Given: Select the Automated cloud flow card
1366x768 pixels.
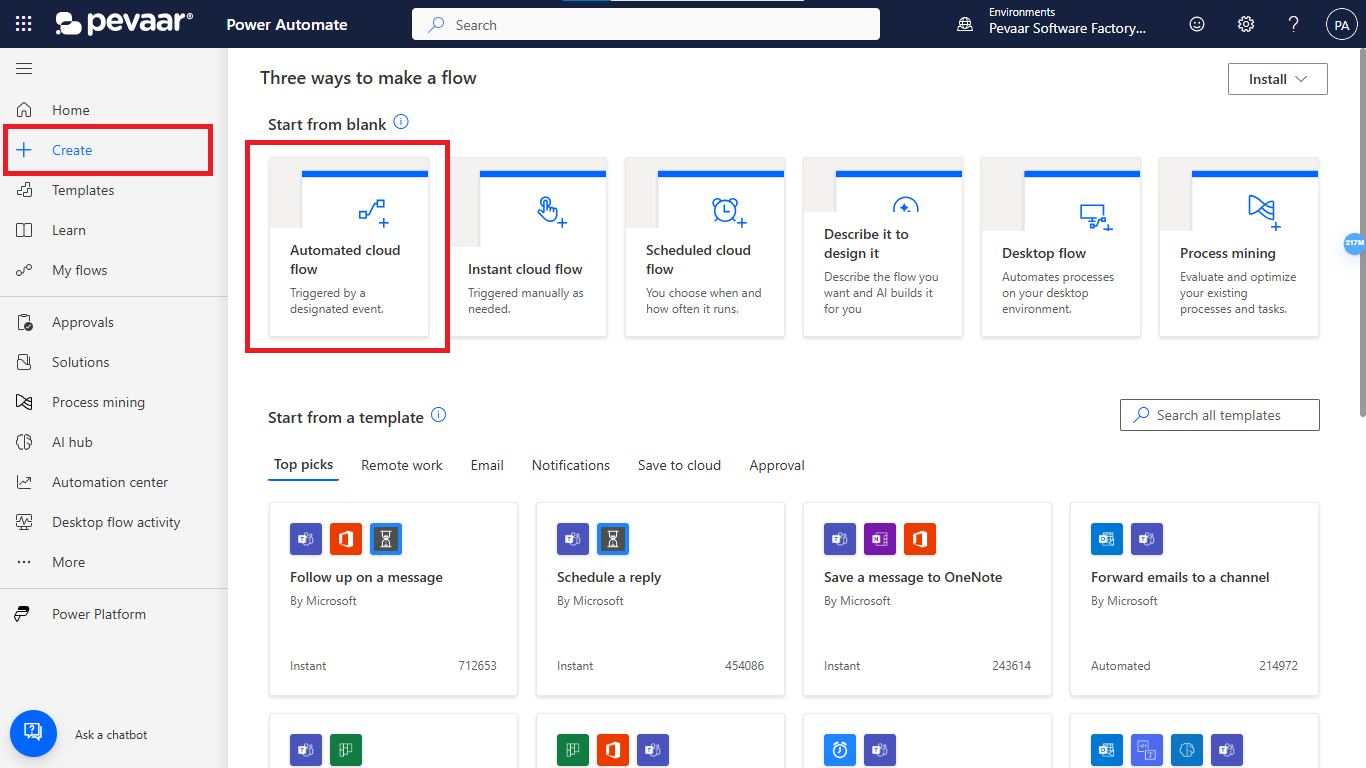Looking at the screenshot, I should coord(349,248).
